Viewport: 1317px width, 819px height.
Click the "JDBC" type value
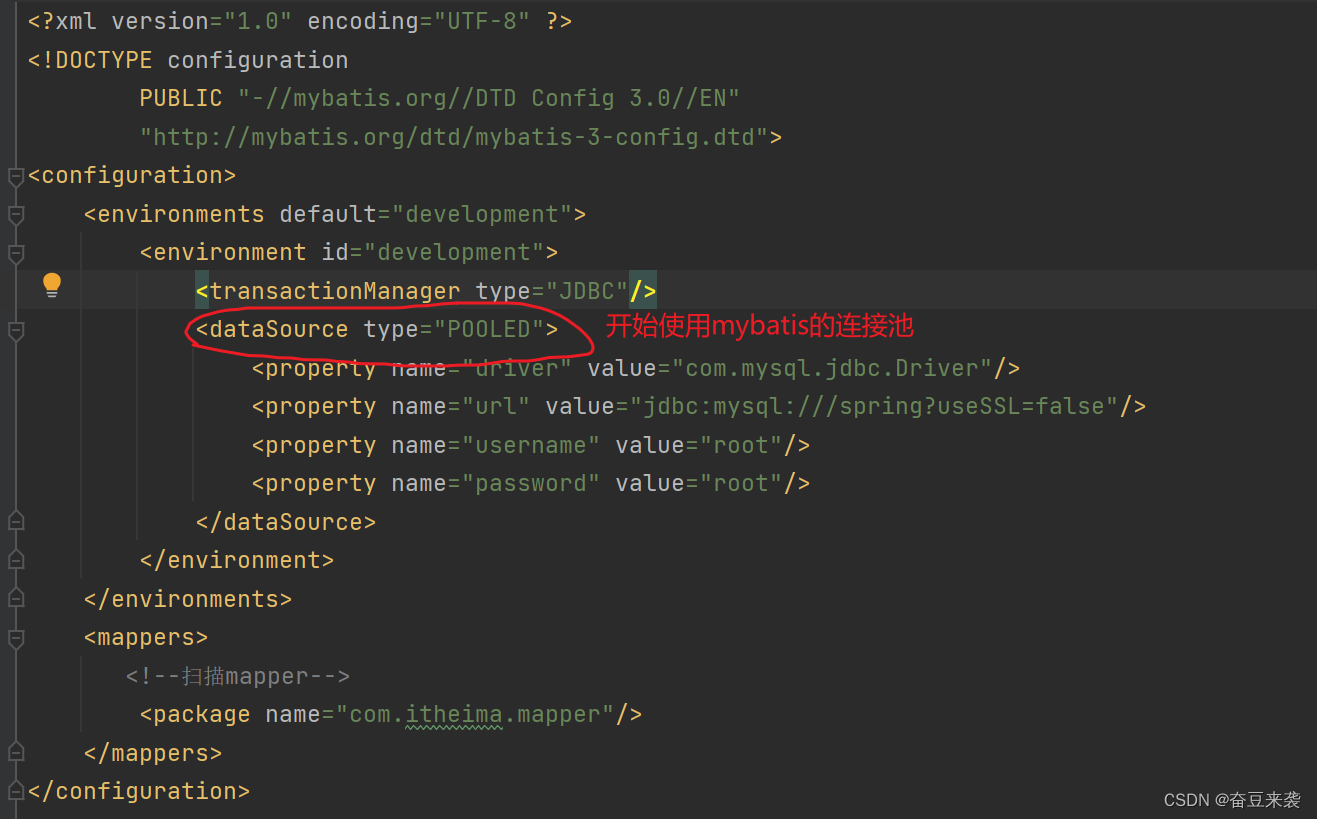pos(586,291)
